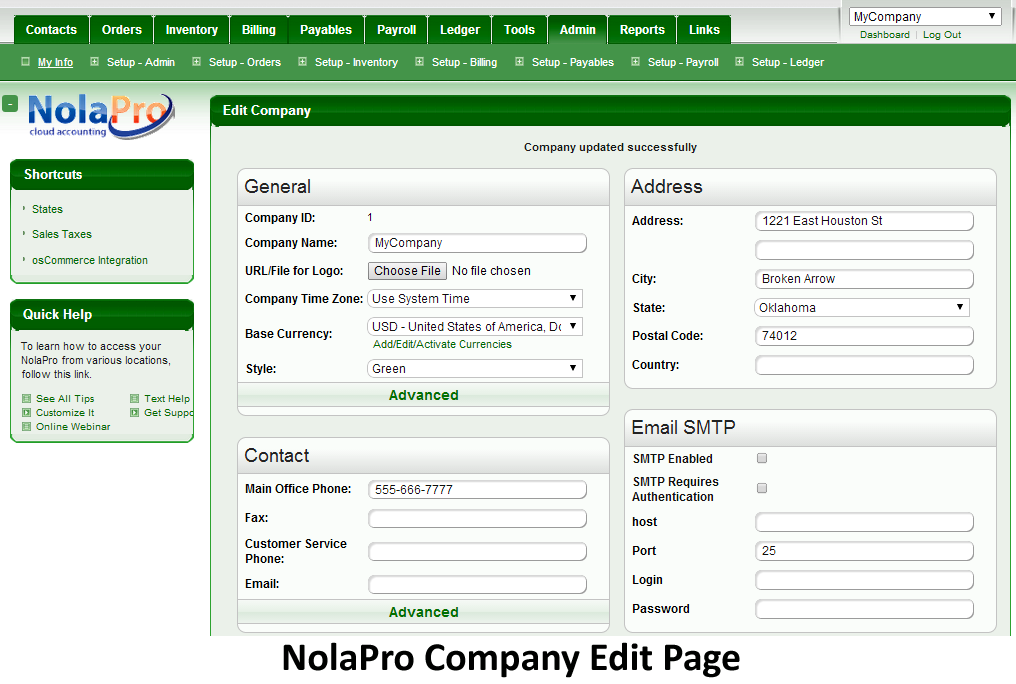Image resolution: width=1016 pixels, height=684 pixels.
Task: Open the Payroll menu
Action: pos(395,29)
